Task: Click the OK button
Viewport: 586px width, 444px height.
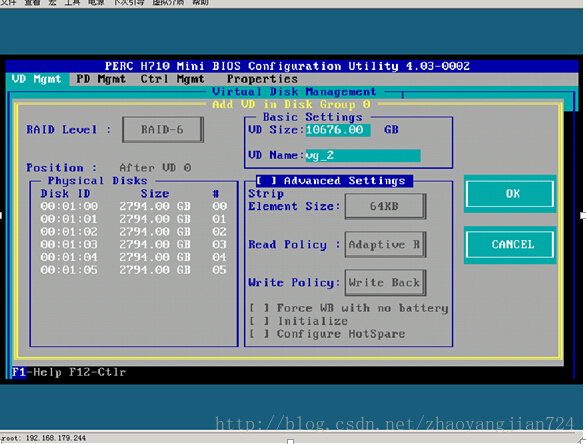Action: (x=510, y=194)
